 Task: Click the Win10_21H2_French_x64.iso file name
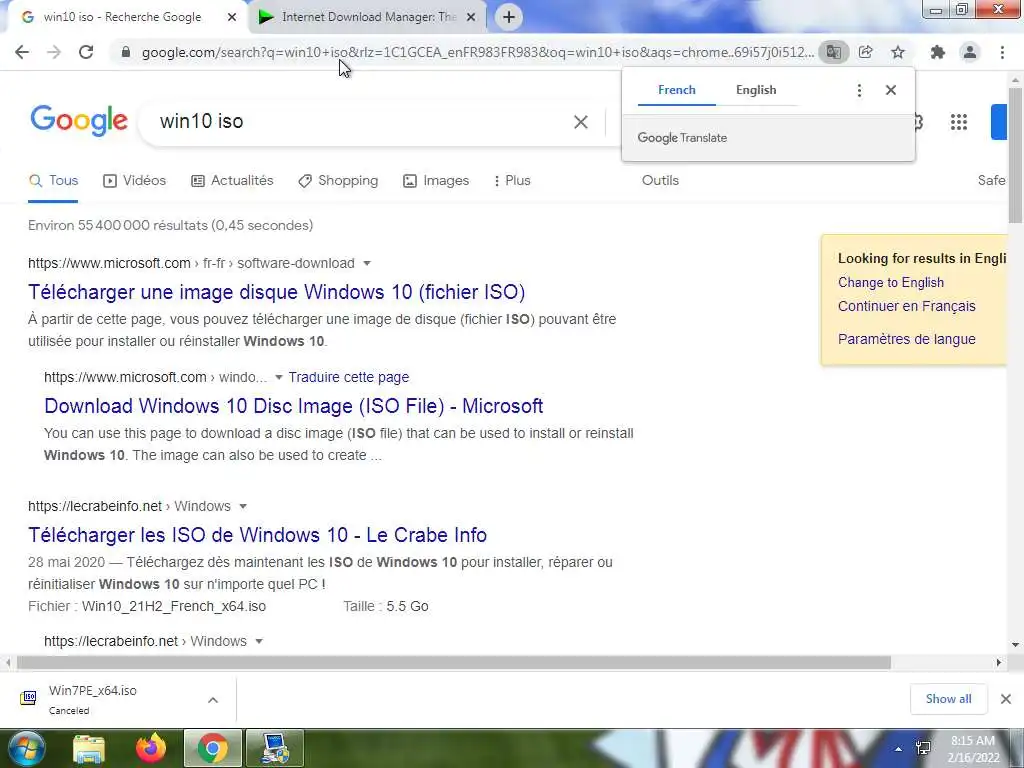tap(174, 607)
